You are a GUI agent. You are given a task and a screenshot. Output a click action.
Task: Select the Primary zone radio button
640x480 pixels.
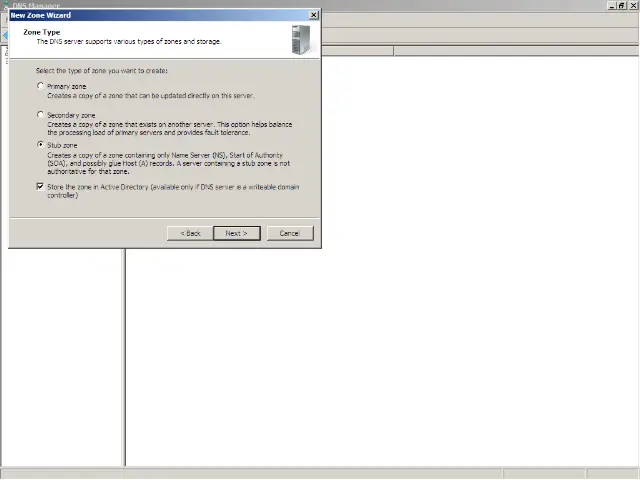[40, 86]
